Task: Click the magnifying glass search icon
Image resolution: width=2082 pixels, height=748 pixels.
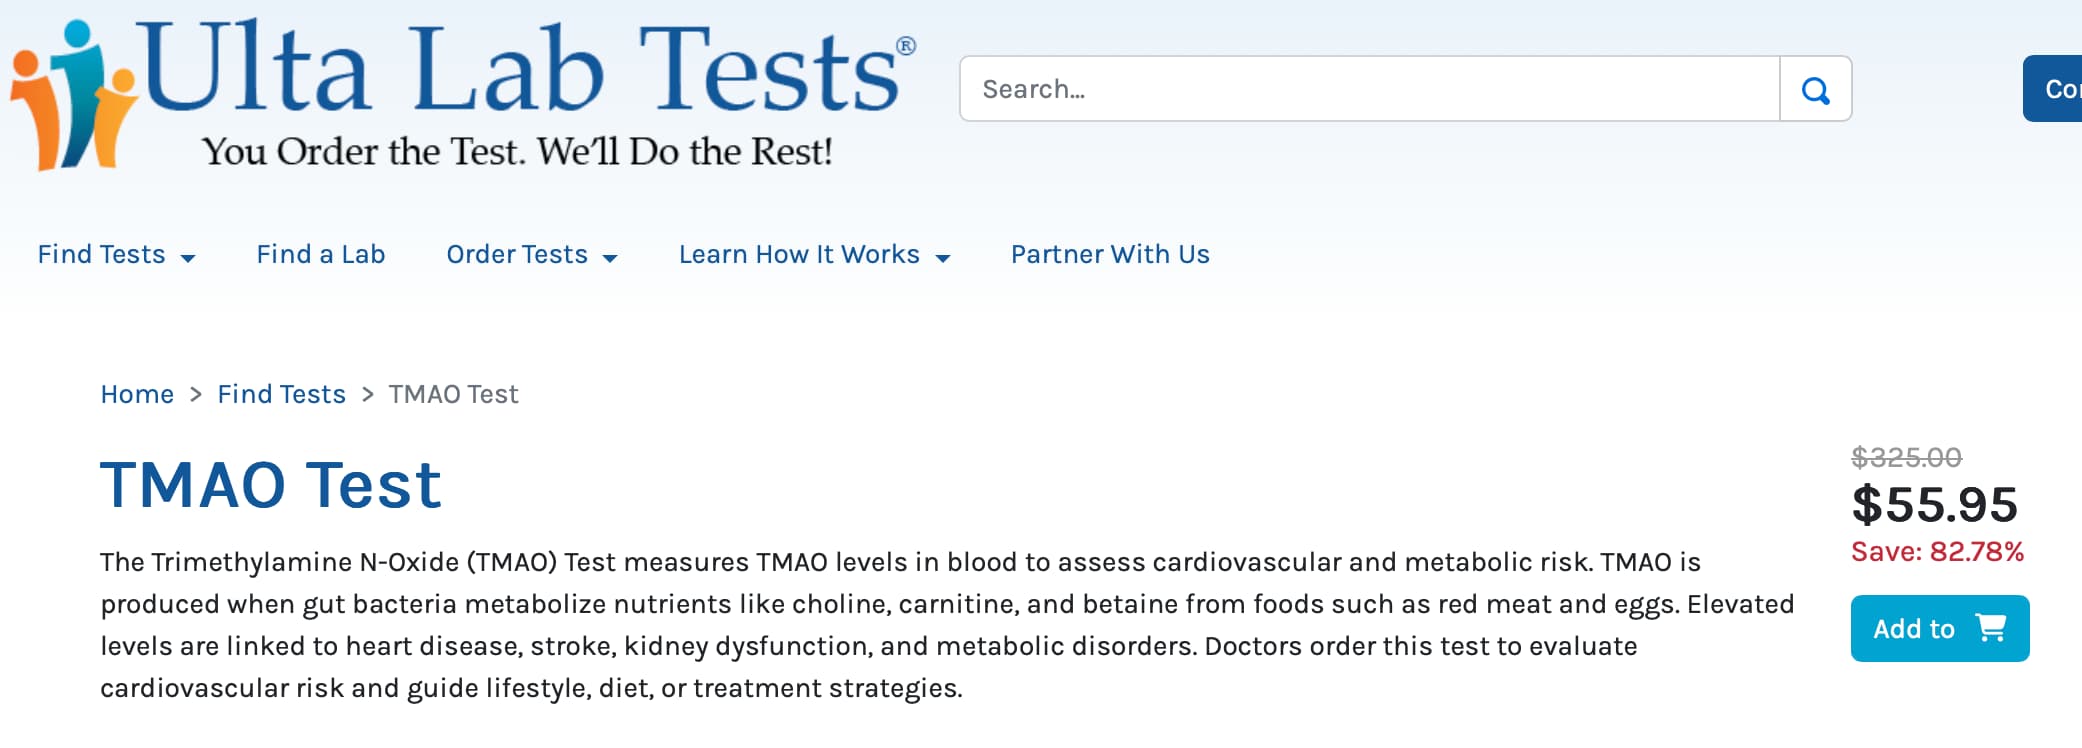Action: (1815, 90)
